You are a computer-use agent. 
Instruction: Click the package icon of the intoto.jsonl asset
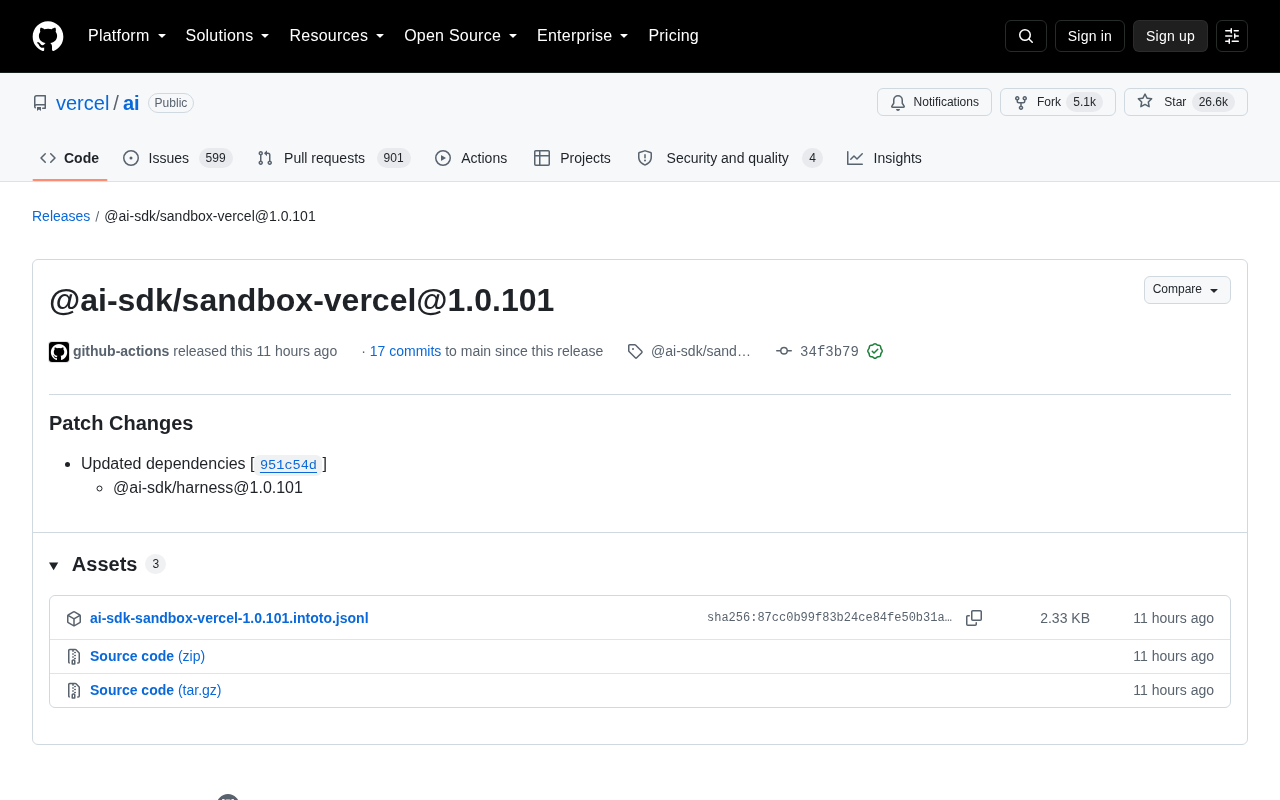tap(74, 619)
